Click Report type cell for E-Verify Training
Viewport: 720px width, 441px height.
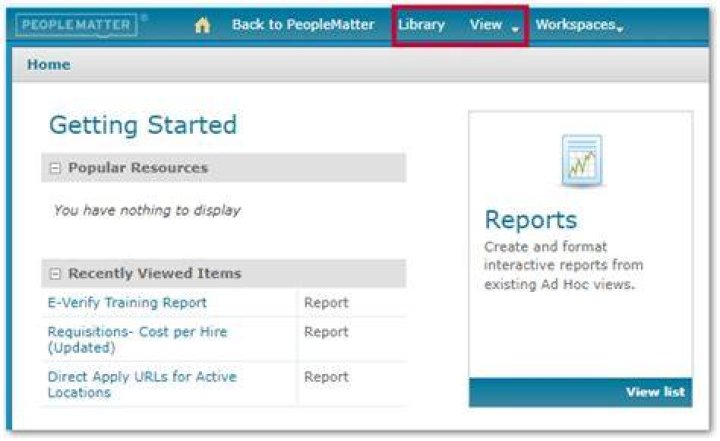326,303
